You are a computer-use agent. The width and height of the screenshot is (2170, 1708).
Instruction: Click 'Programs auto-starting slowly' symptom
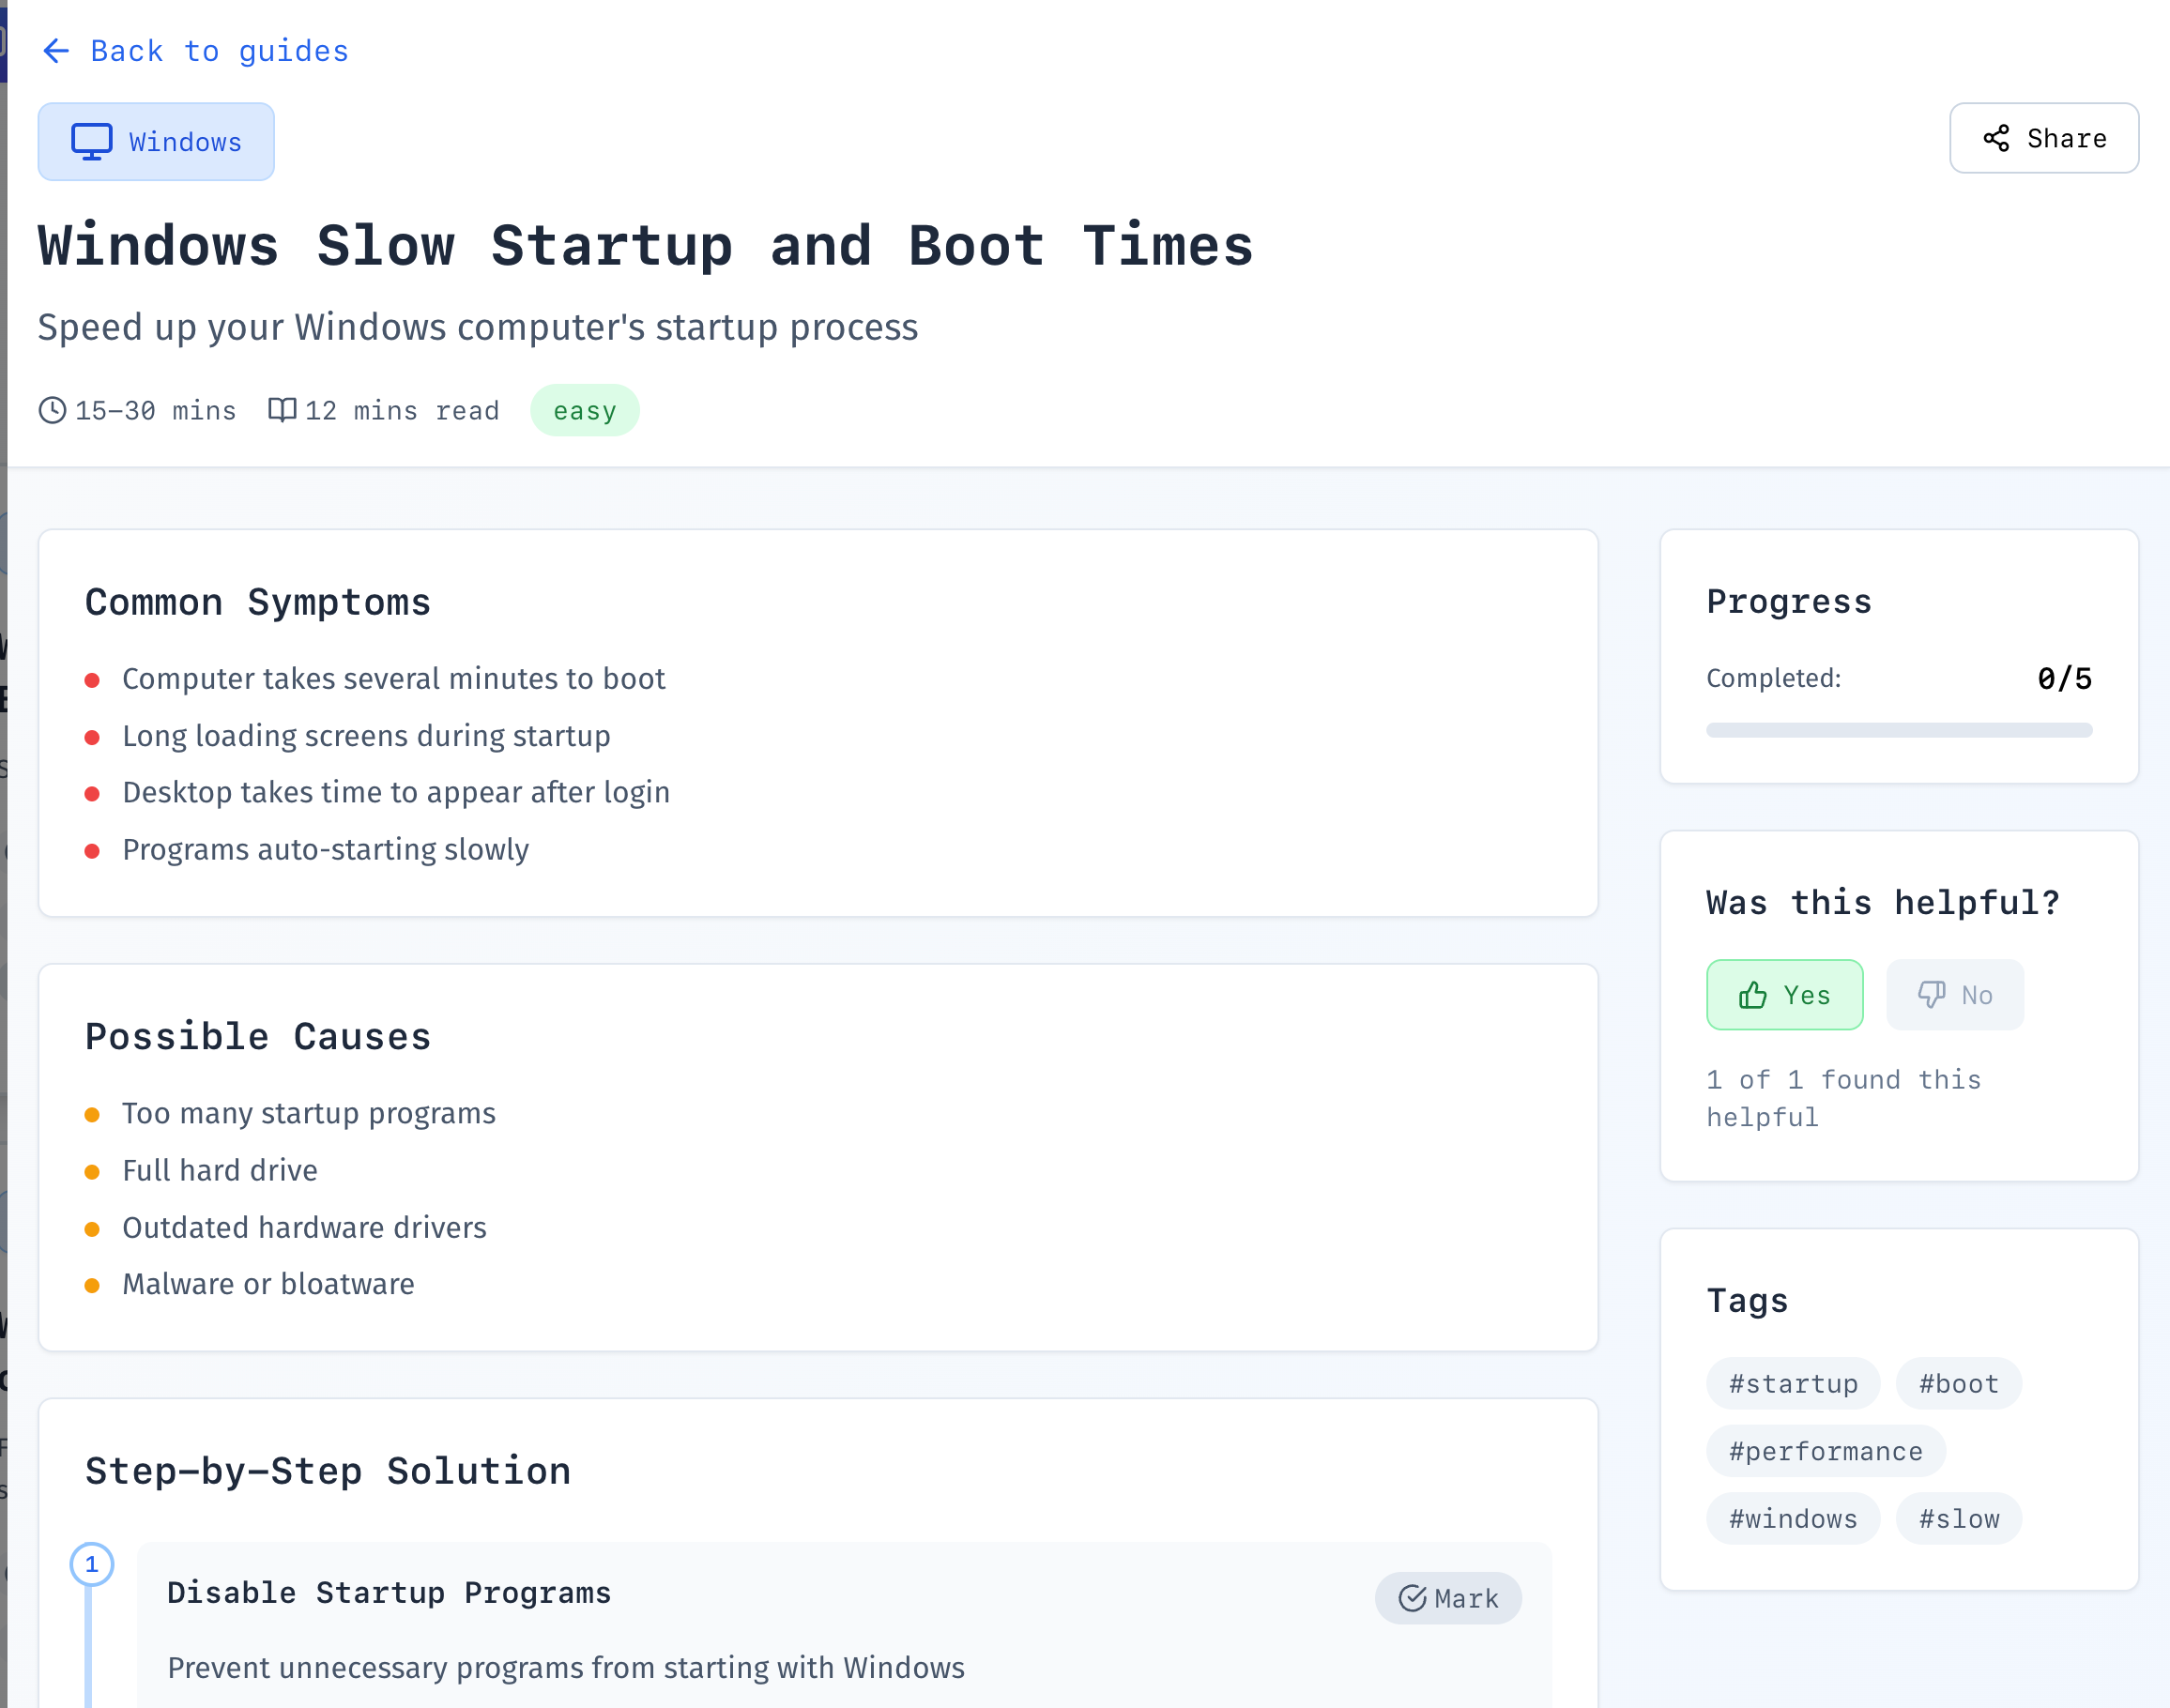click(325, 850)
